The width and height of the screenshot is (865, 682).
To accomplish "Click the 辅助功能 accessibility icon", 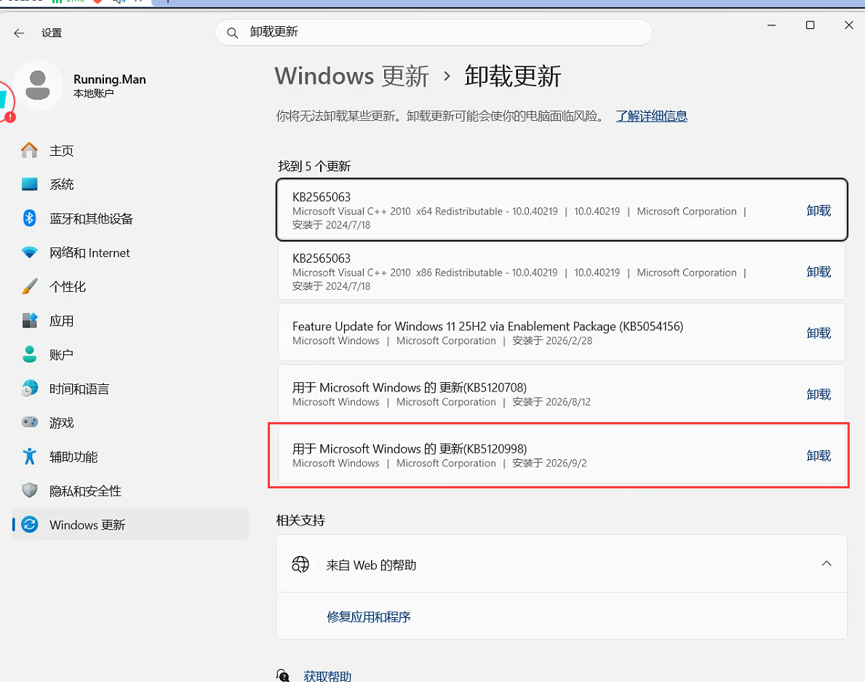I will coord(29,456).
